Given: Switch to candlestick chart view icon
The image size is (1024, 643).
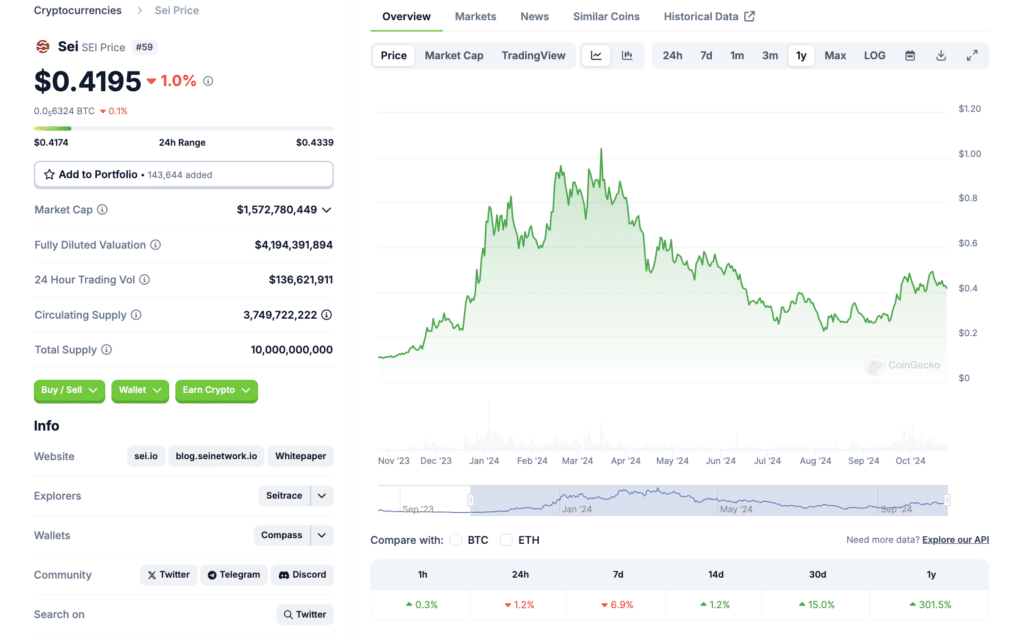Looking at the screenshot, I should click(627, 55).
